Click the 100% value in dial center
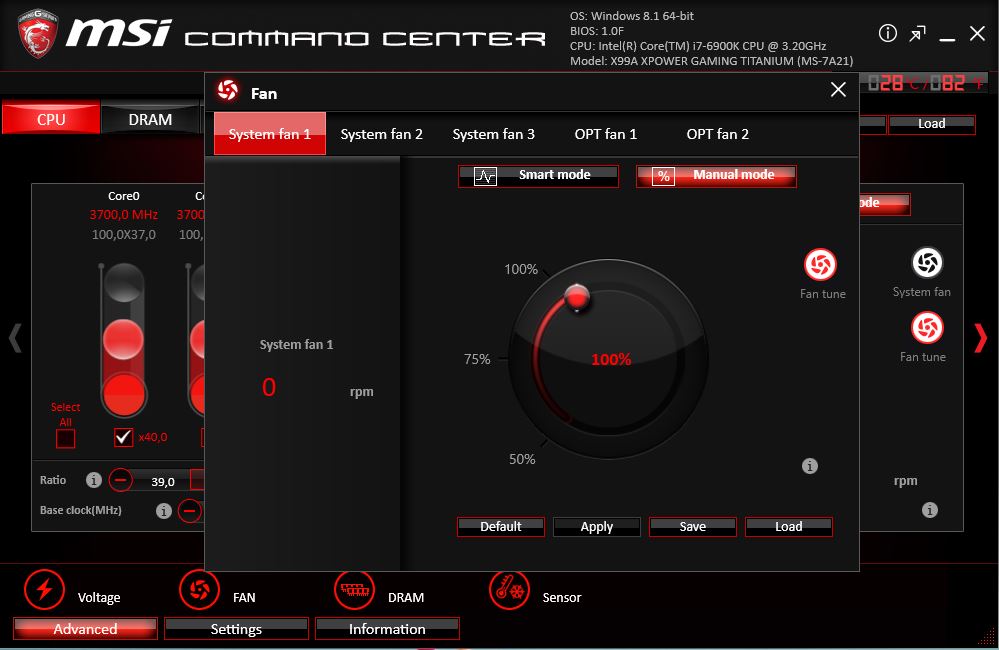This screenshot has width=999, height=650. (x=611, y=359)
